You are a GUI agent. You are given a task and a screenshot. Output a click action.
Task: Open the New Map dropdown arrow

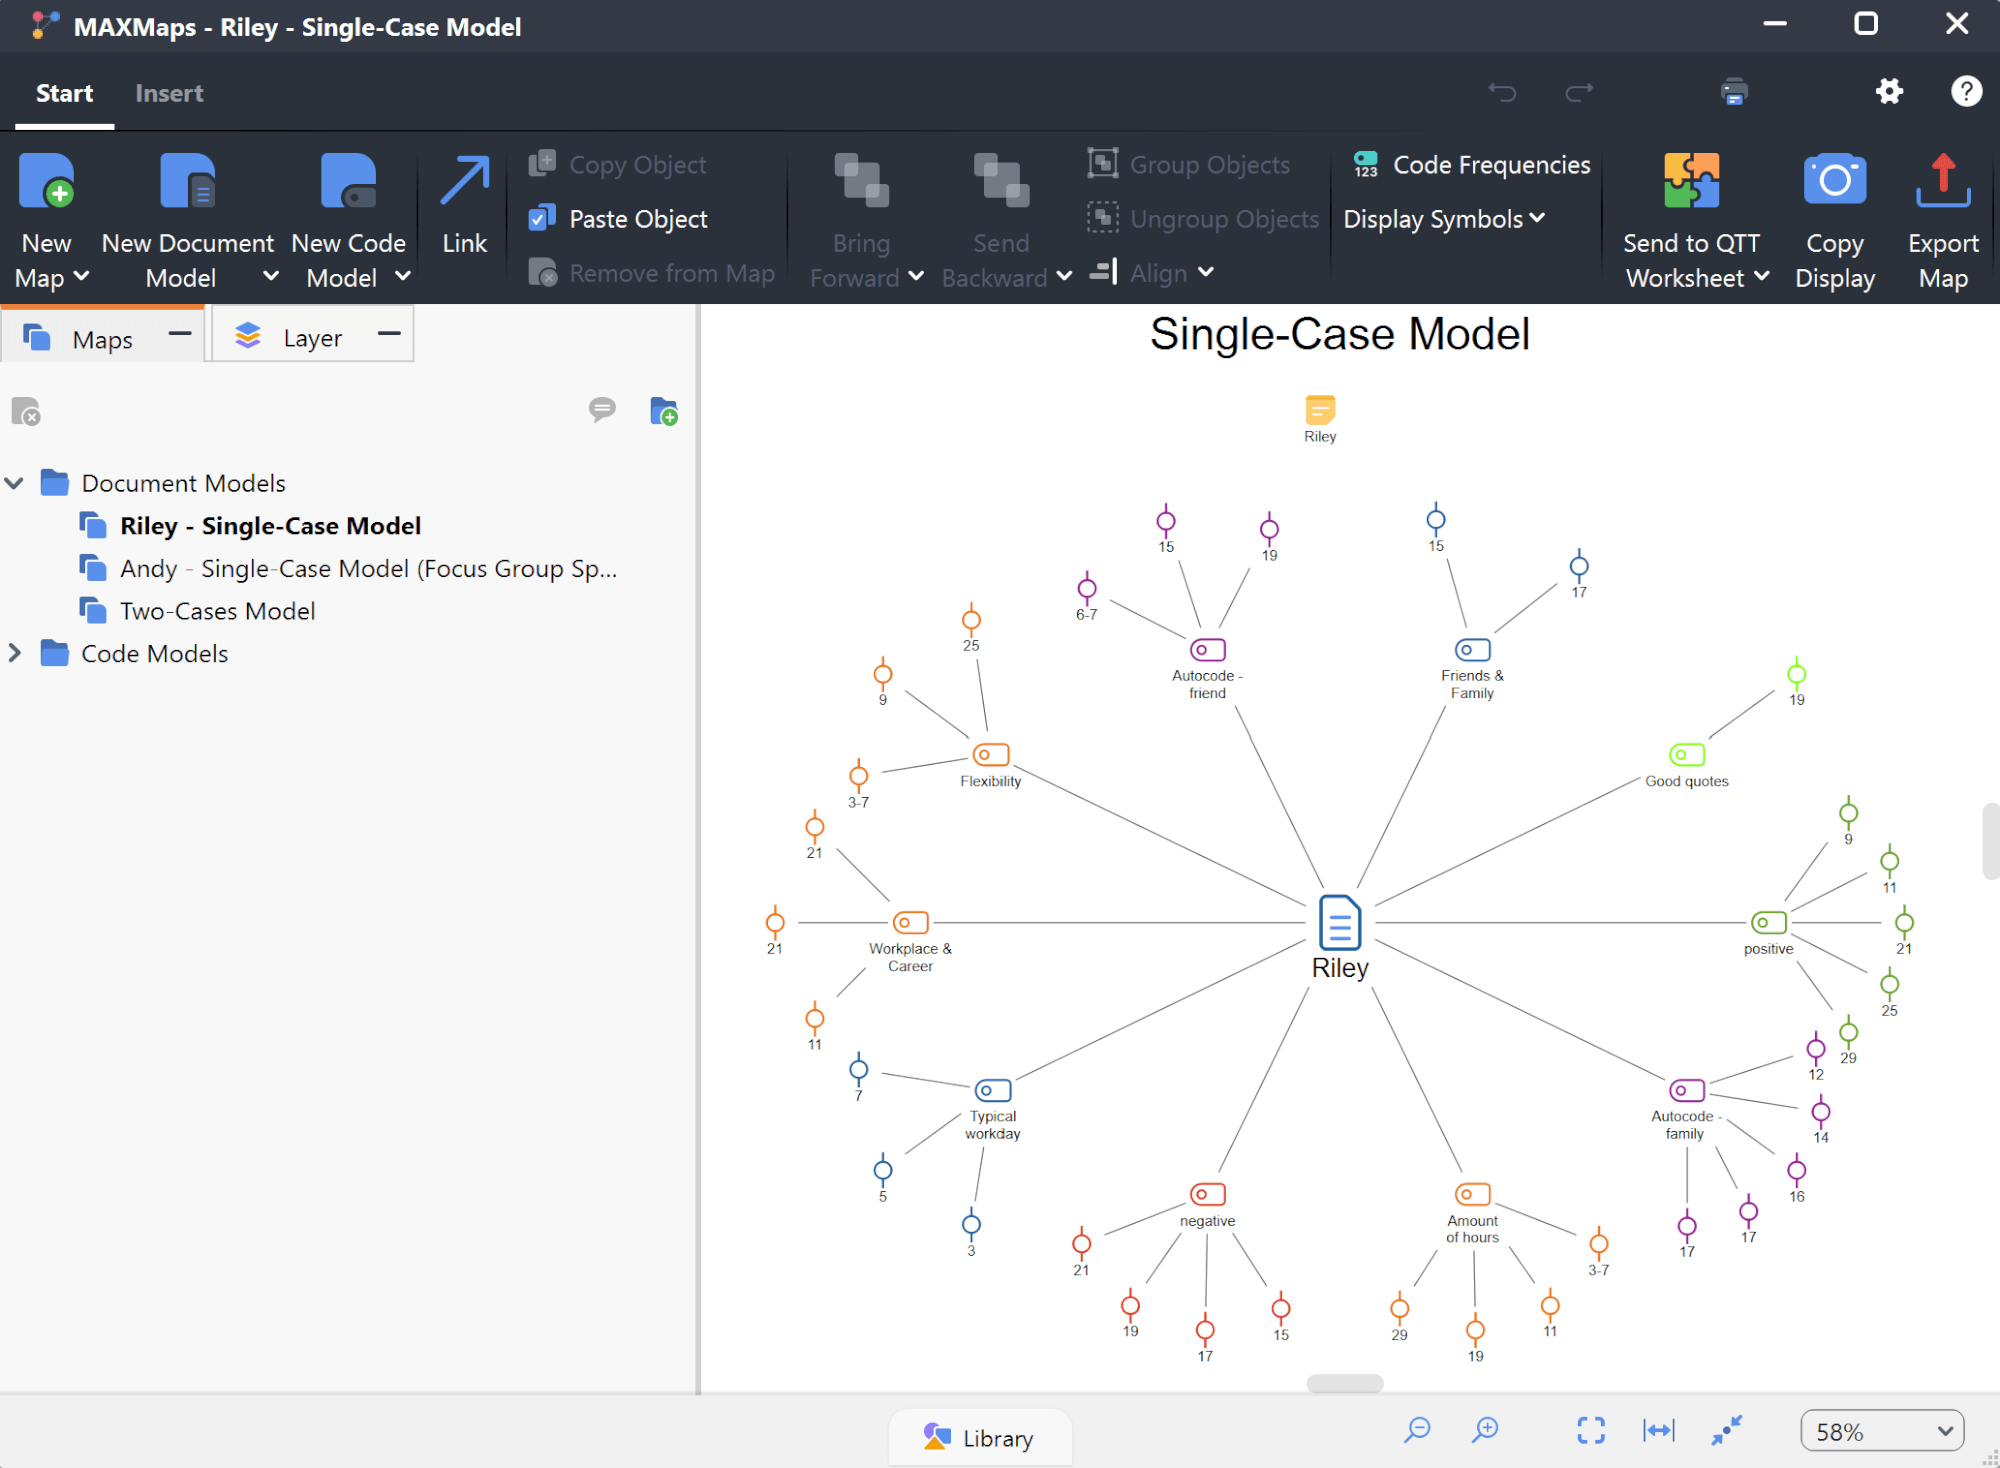click(82, 277)
